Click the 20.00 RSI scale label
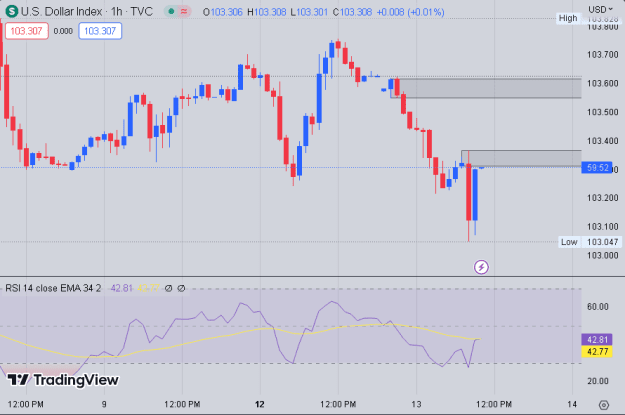Screen dimensions: 625x415 tap(597, 381)
